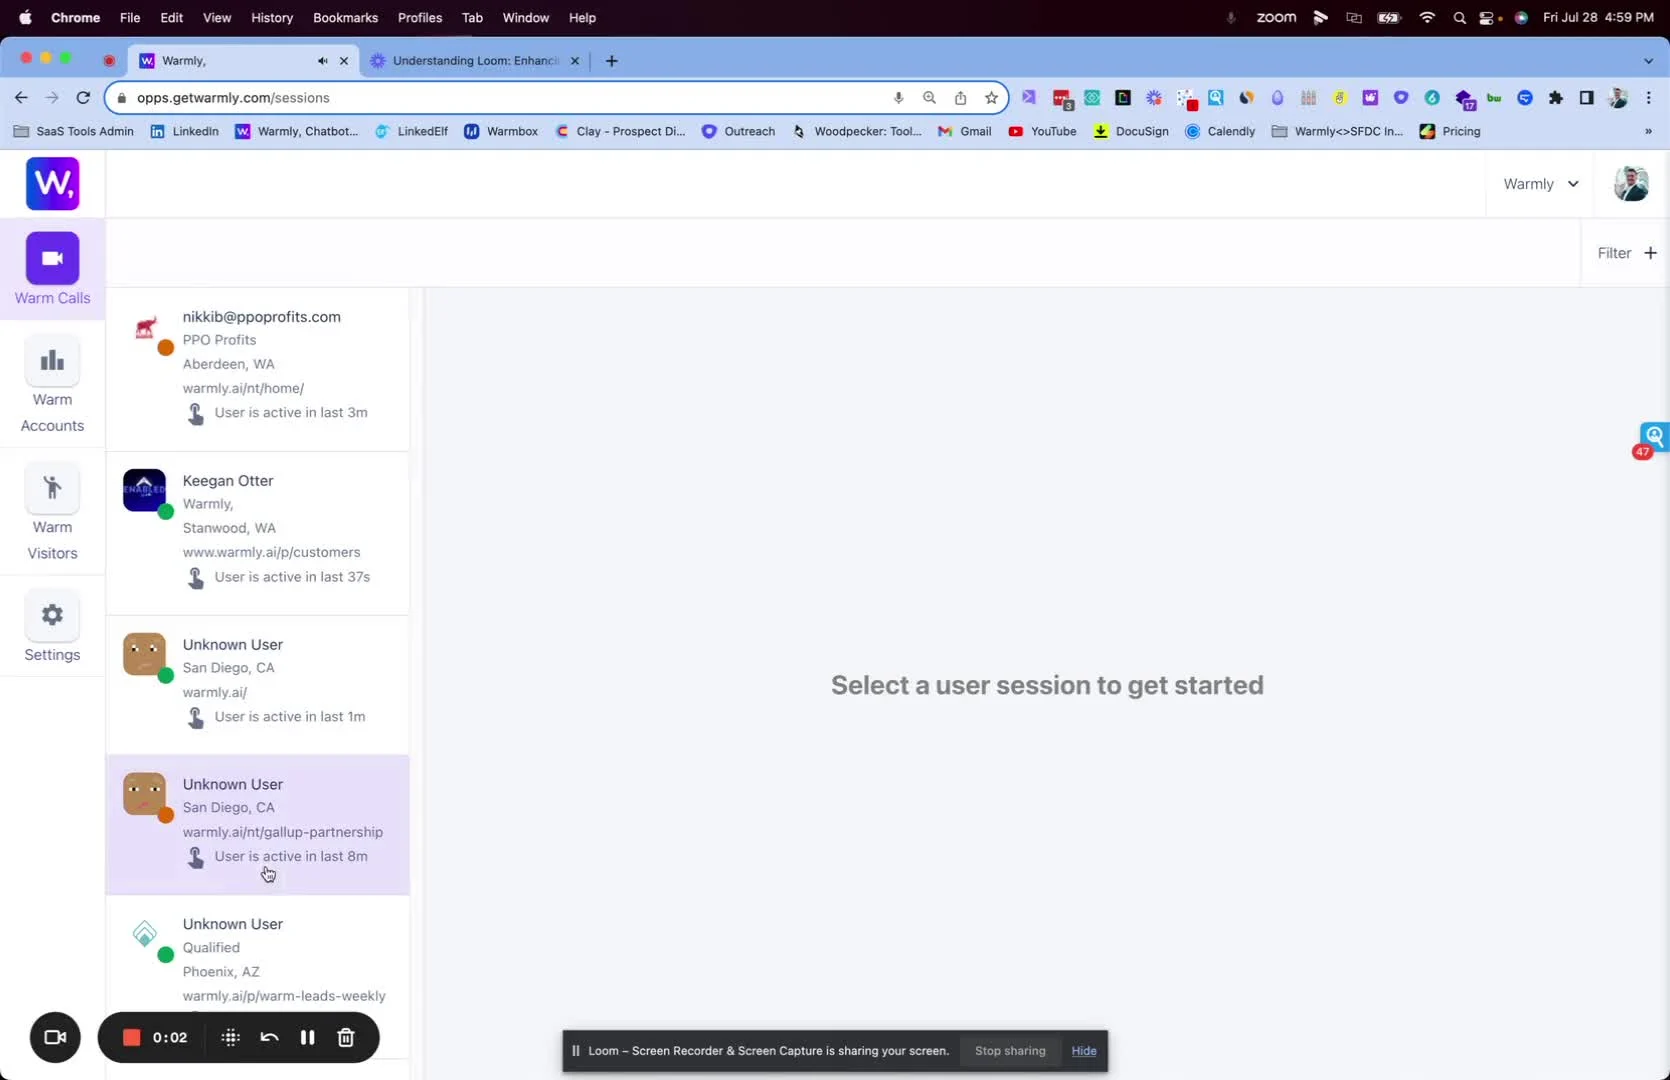Open macOS Spotlight search icon
The width and height of the screenshot is (1670, 1080).
point(1459,17)
